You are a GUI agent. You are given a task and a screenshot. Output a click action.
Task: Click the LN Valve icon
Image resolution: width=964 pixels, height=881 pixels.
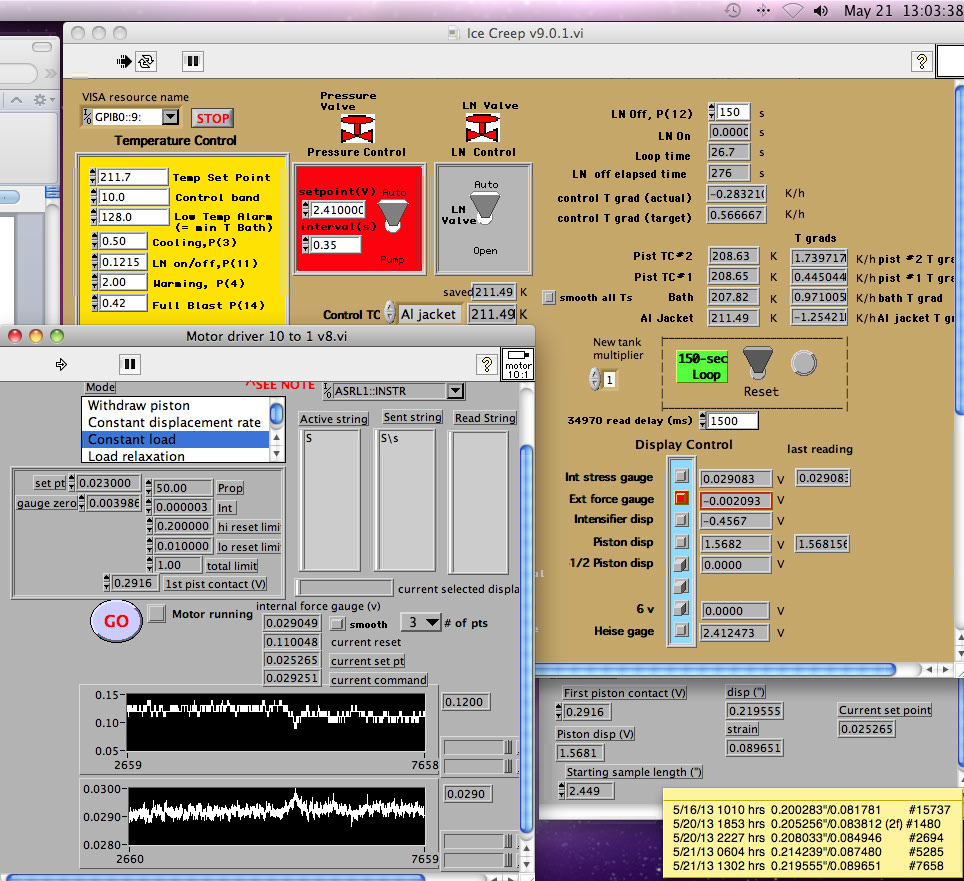pos(483,128)
